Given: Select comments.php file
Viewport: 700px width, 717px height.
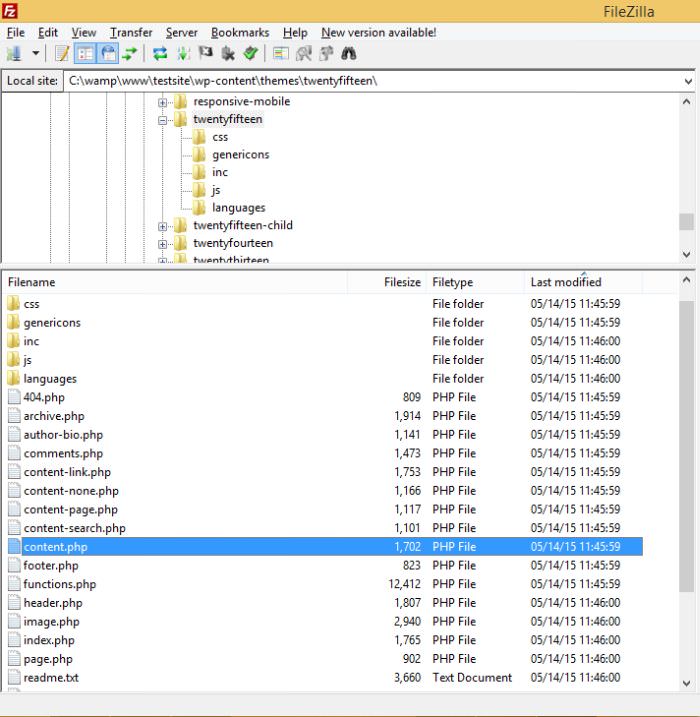Looking at the screenshot, I should point(323,453).
